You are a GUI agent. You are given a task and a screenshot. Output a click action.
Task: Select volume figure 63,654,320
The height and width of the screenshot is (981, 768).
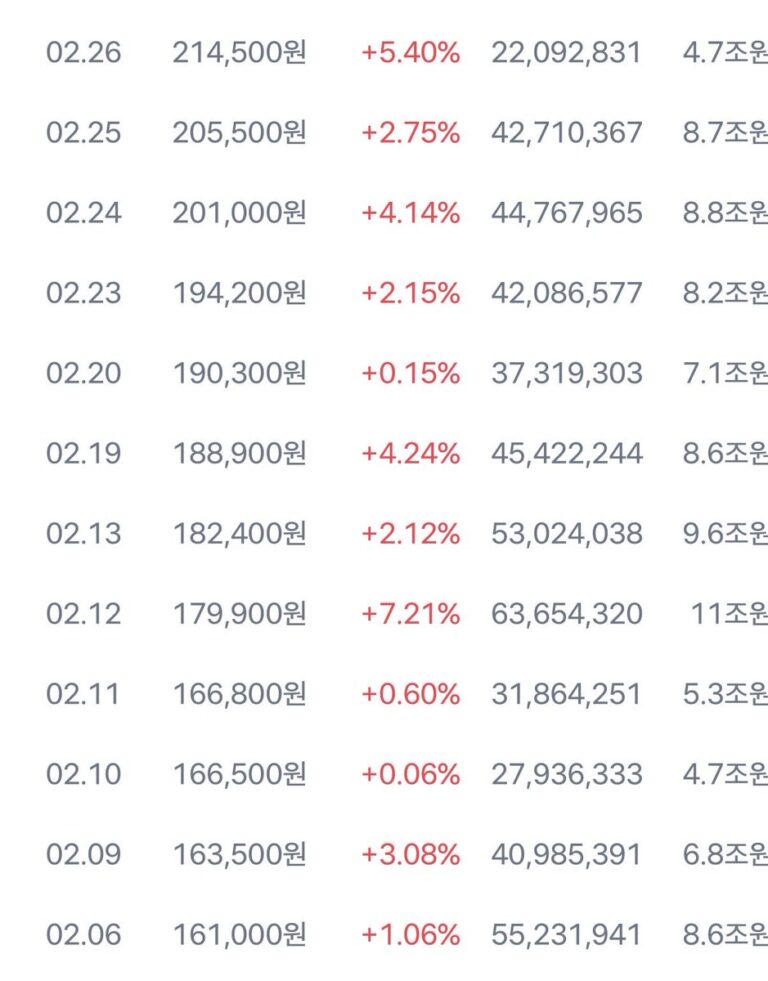click(x=566, y=613)
